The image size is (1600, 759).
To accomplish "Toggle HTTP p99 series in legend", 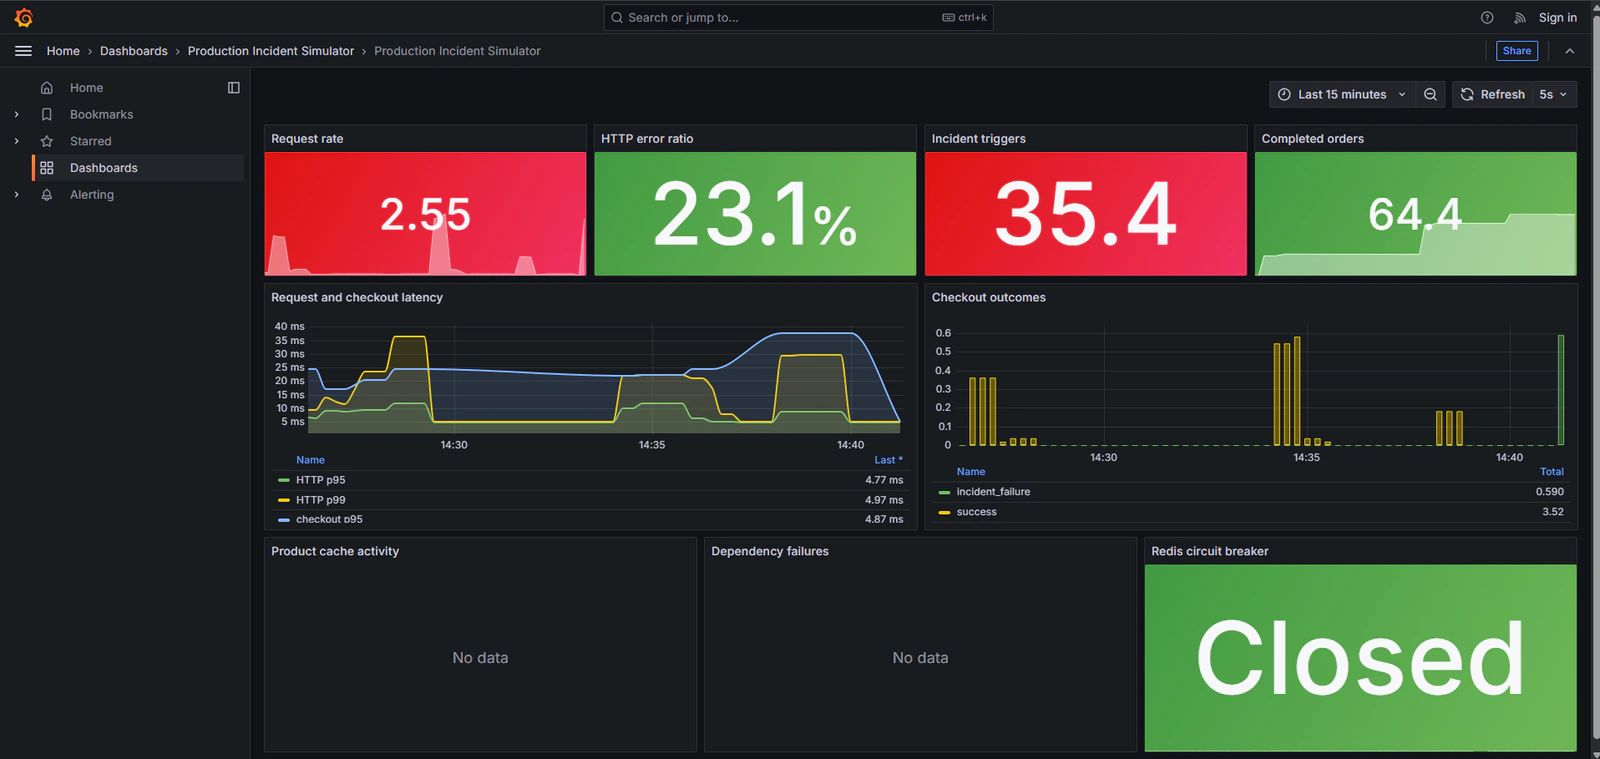I will pyautogui.click(x=320, y=500).
